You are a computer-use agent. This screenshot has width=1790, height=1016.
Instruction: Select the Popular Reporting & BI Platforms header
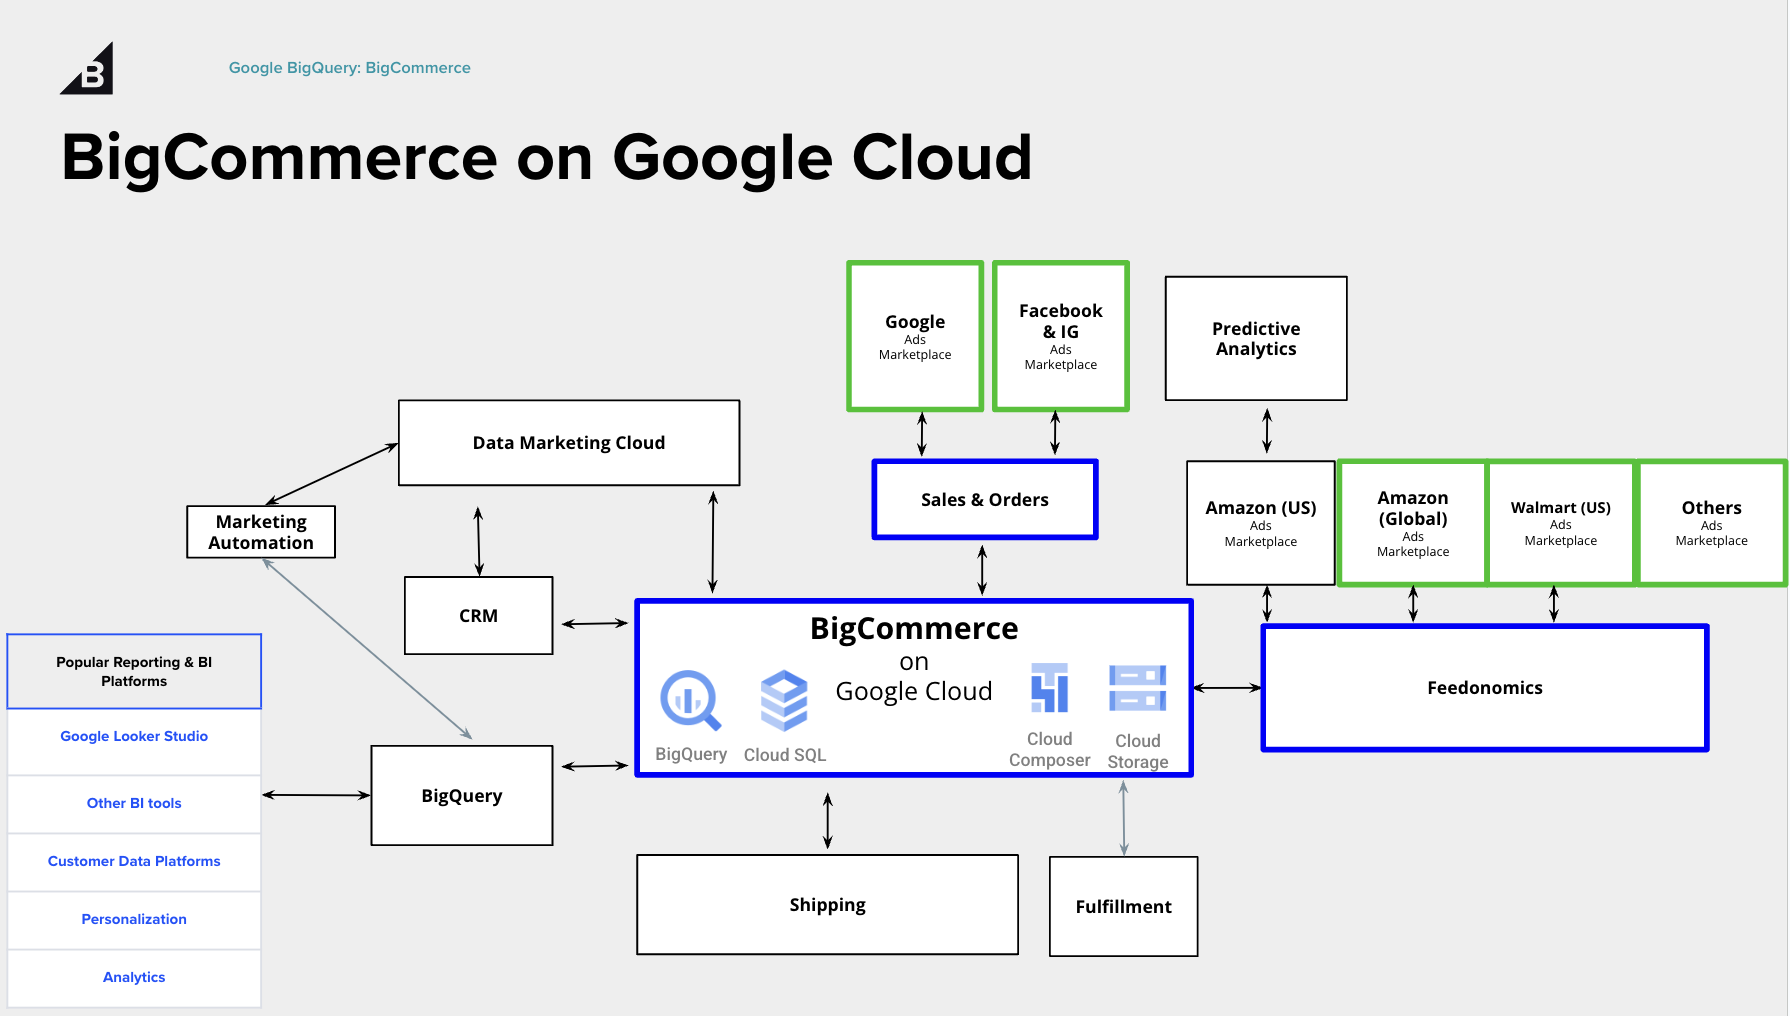coord(134,672)
